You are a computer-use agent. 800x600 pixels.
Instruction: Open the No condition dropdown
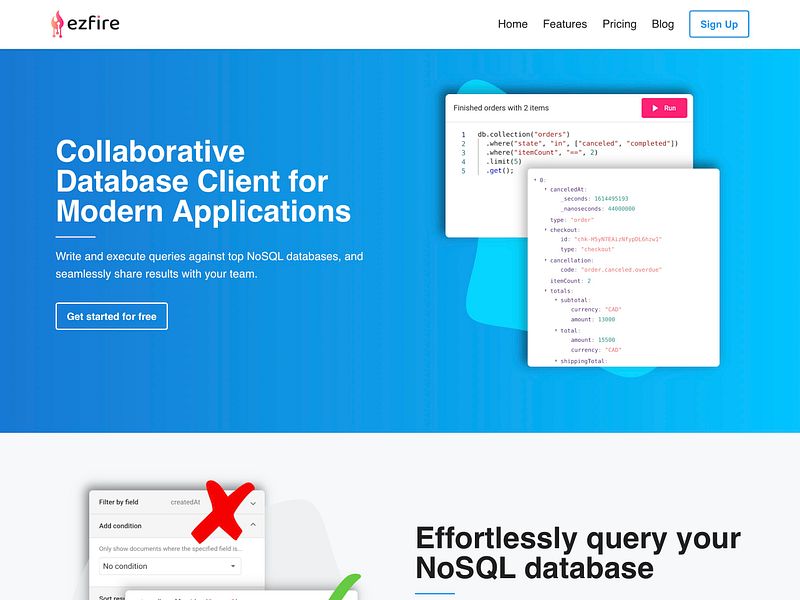coord(170,566)
